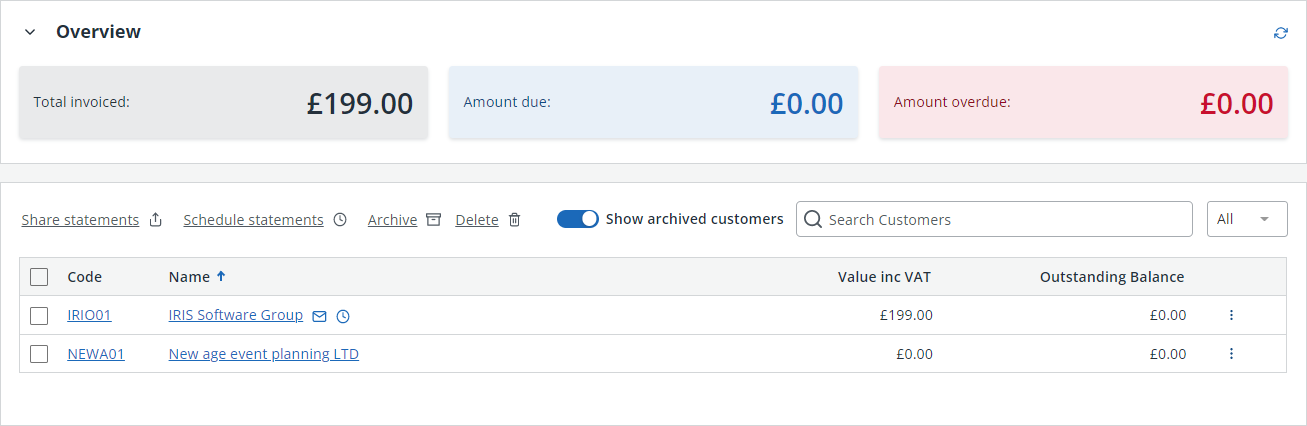This screenshot has height=426, width=1307.
Task: Click the archive box icon
Action: click(433, 220)
